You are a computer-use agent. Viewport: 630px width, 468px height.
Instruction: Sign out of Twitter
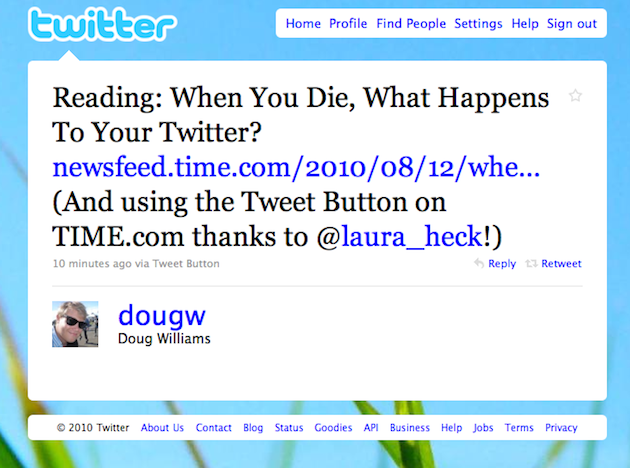572,24
